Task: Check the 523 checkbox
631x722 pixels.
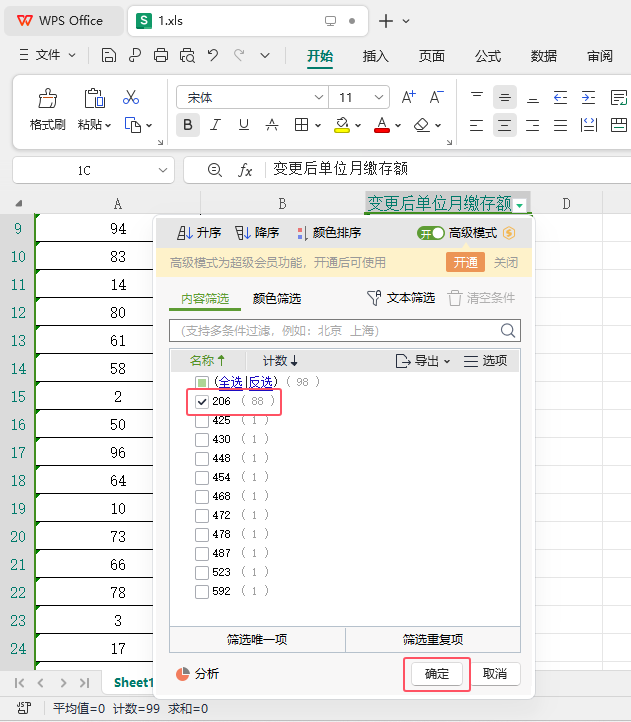Action: (x=202, y=572)
